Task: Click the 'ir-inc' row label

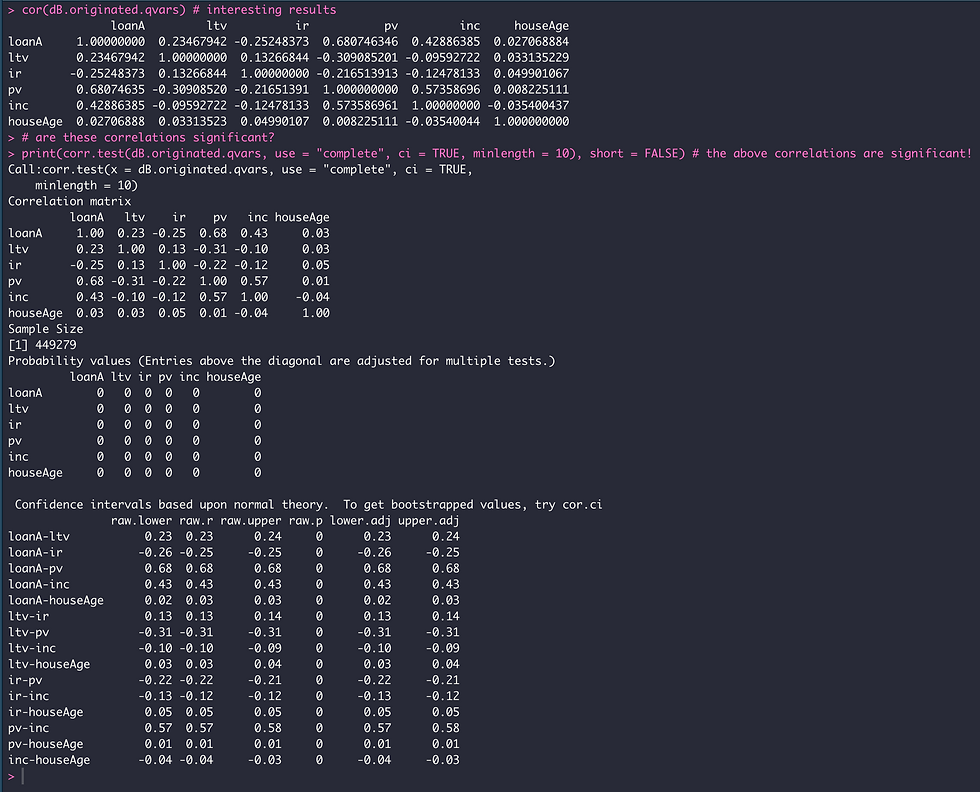Action: pos(29,696)
